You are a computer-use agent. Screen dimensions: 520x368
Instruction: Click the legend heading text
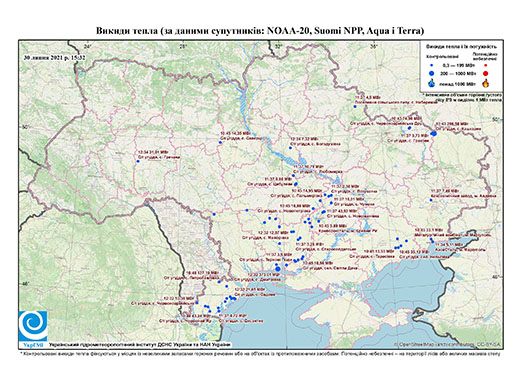pyautogui.click(x=462, y=47)
